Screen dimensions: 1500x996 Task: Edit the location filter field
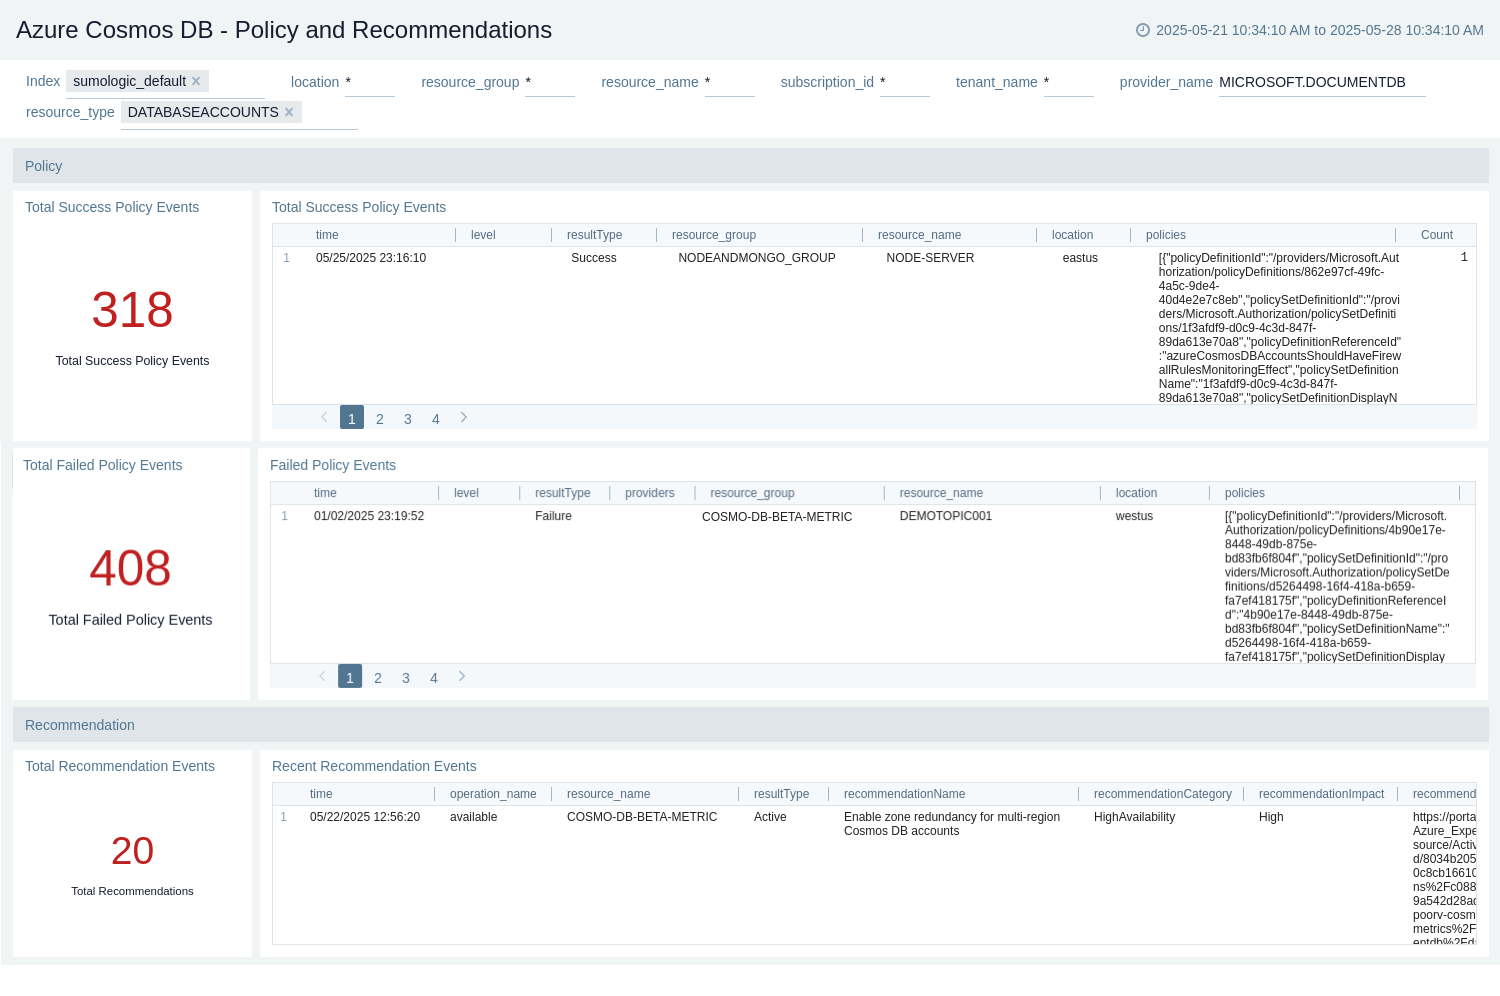click(x=370, y=82)
